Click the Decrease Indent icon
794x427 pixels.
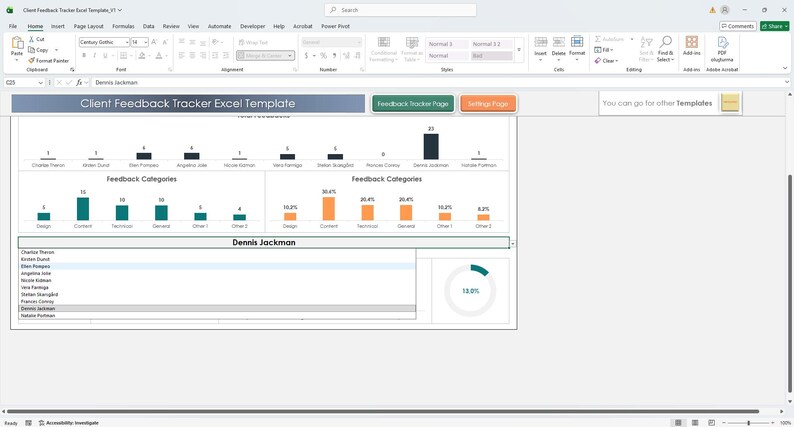pyautogui.click(x=215, y=55)
